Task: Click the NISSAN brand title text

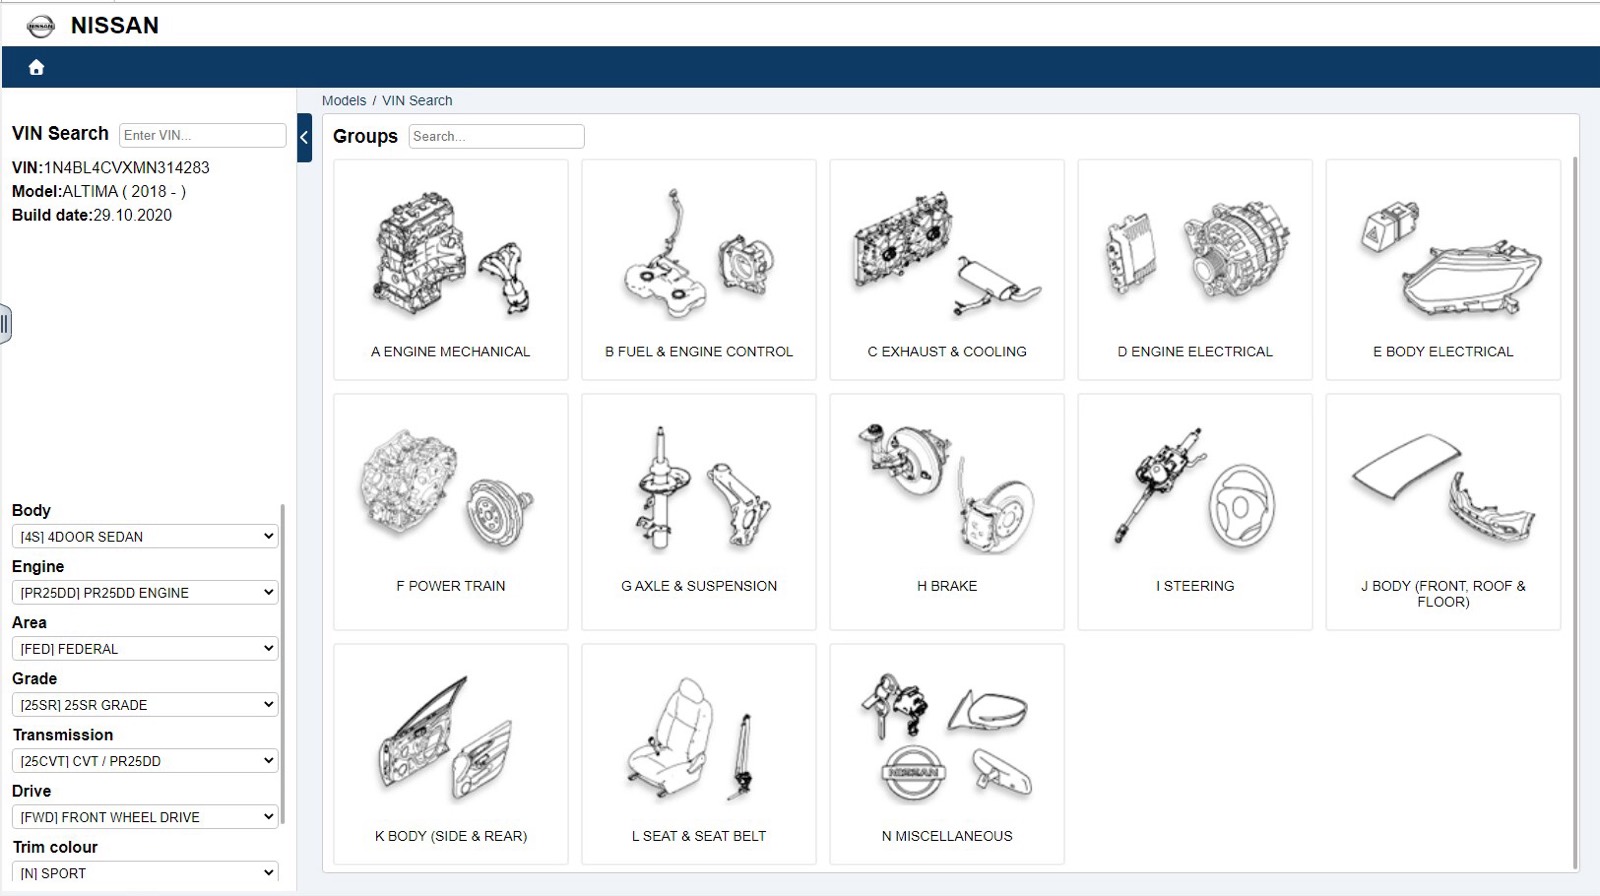Action: pos(115,26)
